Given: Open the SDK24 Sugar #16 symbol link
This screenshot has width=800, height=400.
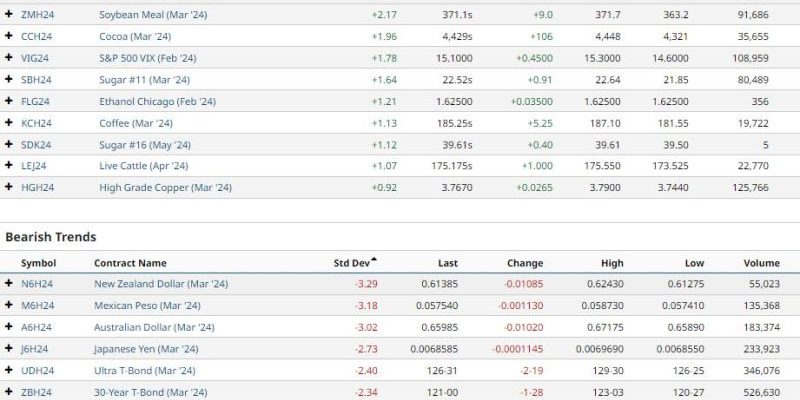Looking at the screenshot, I should click(x=36, y=145).
